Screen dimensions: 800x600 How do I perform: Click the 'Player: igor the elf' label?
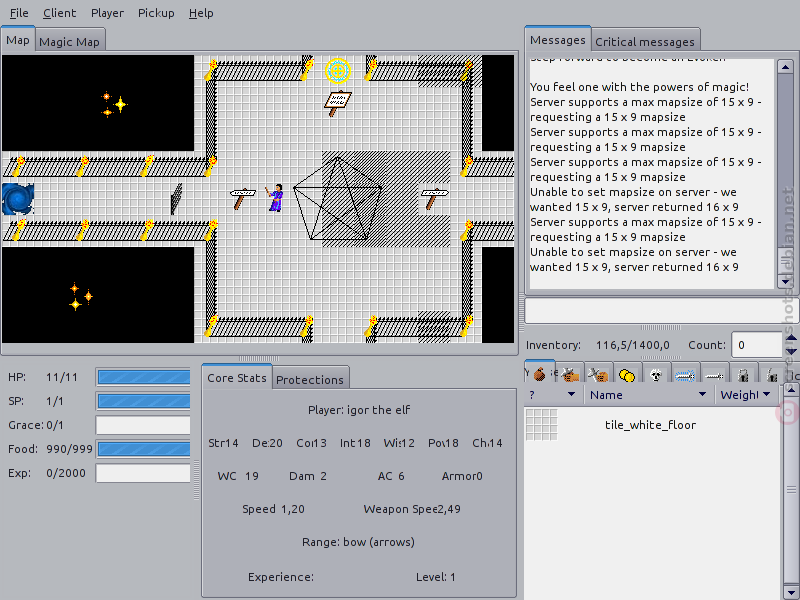(359, 410)
